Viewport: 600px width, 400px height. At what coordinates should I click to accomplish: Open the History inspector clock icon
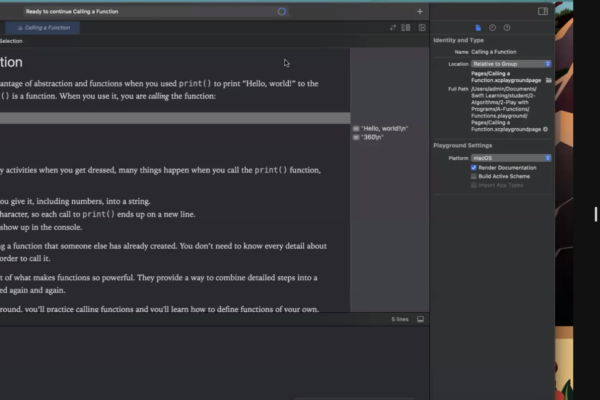(492, 27)
